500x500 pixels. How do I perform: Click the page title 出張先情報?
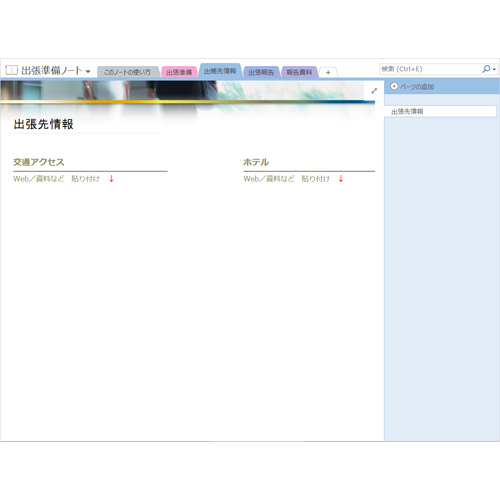click(43, 124)
